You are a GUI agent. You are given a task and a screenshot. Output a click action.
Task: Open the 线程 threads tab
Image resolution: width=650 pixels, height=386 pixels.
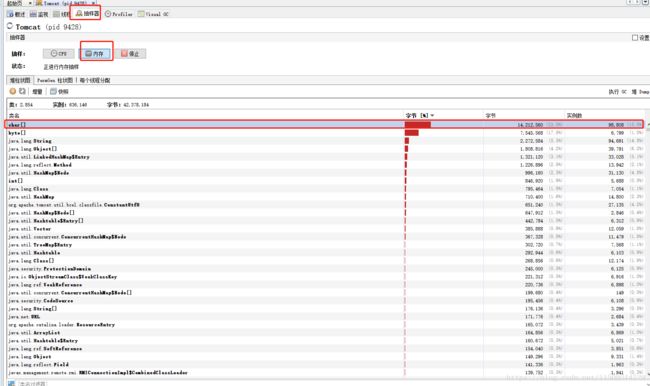pos(61,14)
